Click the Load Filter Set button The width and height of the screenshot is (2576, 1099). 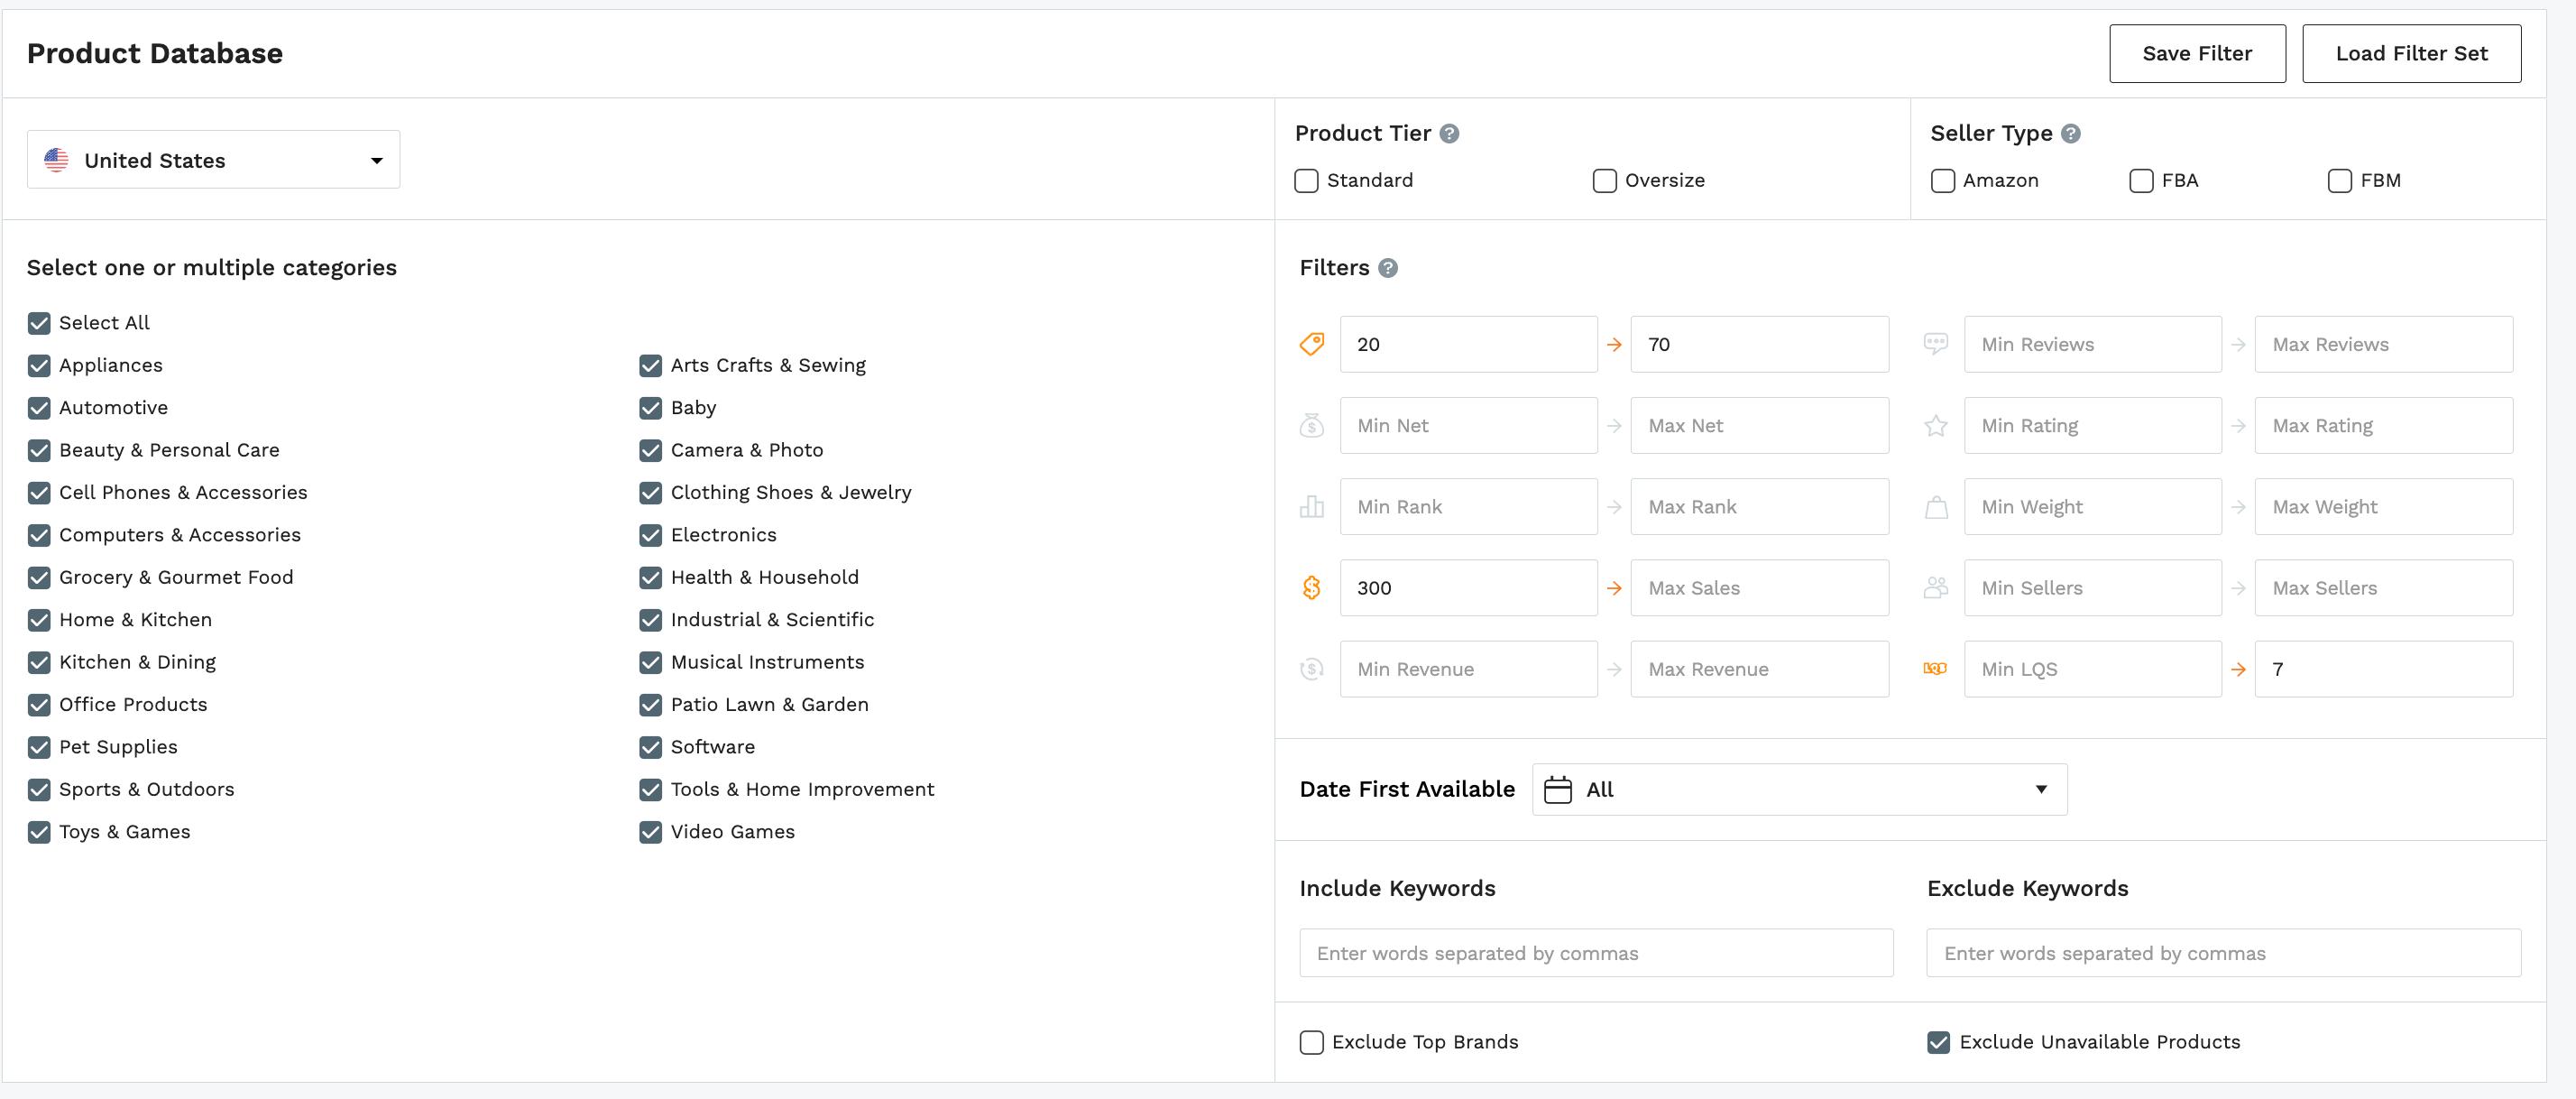pos(2412,52)
